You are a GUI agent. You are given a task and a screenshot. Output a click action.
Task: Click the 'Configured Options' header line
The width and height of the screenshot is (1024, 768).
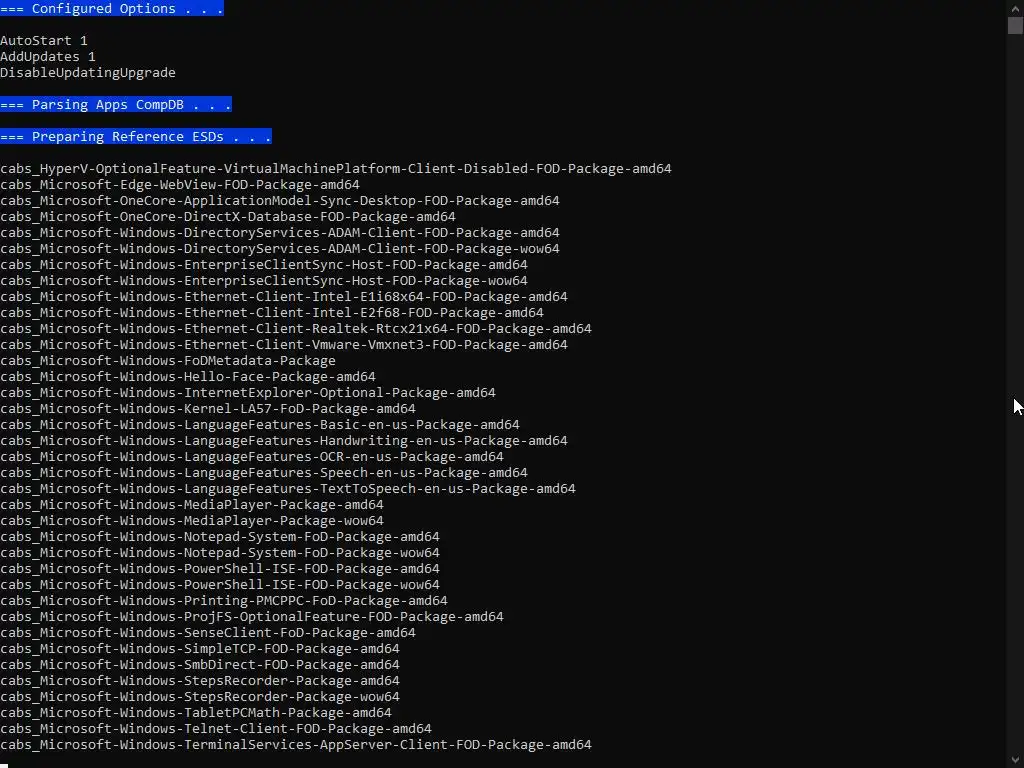[112, 8]
